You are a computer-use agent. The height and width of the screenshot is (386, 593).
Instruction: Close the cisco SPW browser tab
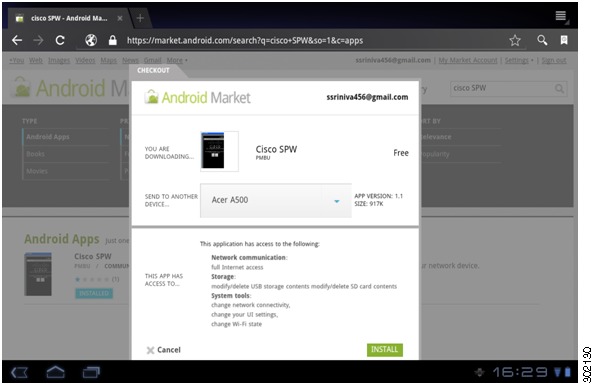120,18
